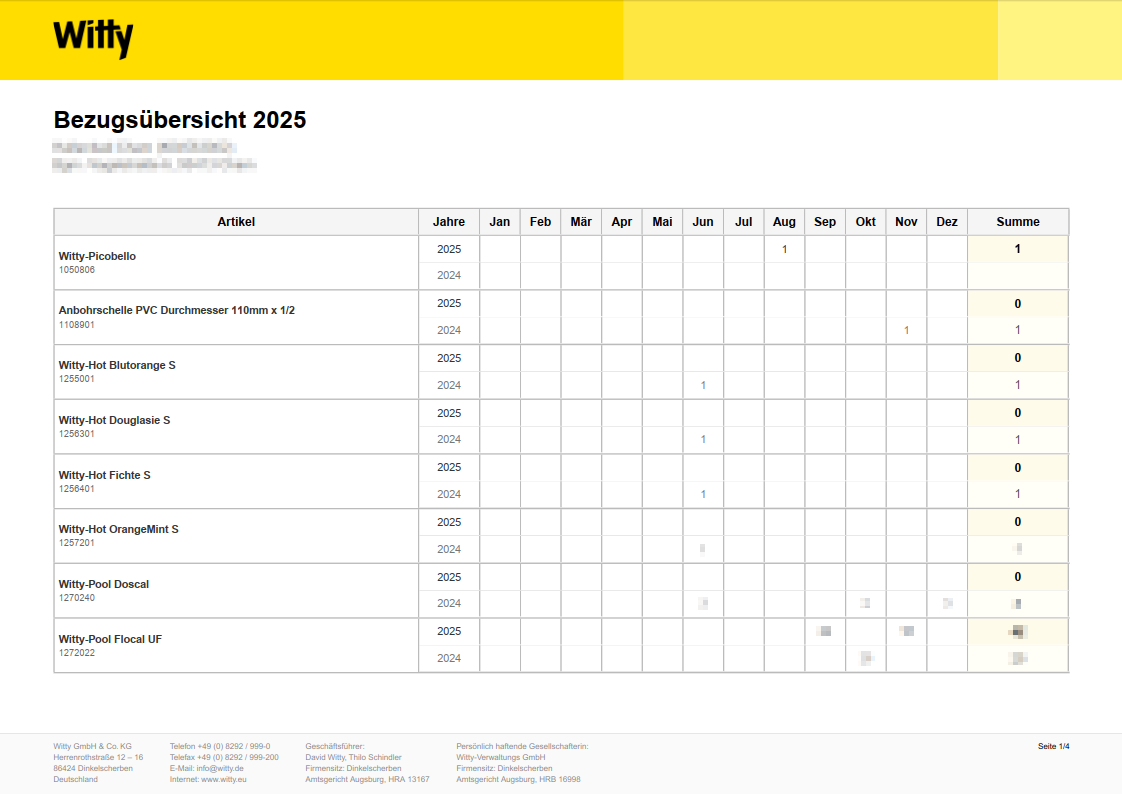Screen dimensions: 1122x794
Task: Click Witty-Hot Fichte S 2024 Summe value
Action: pos(1018,494)
